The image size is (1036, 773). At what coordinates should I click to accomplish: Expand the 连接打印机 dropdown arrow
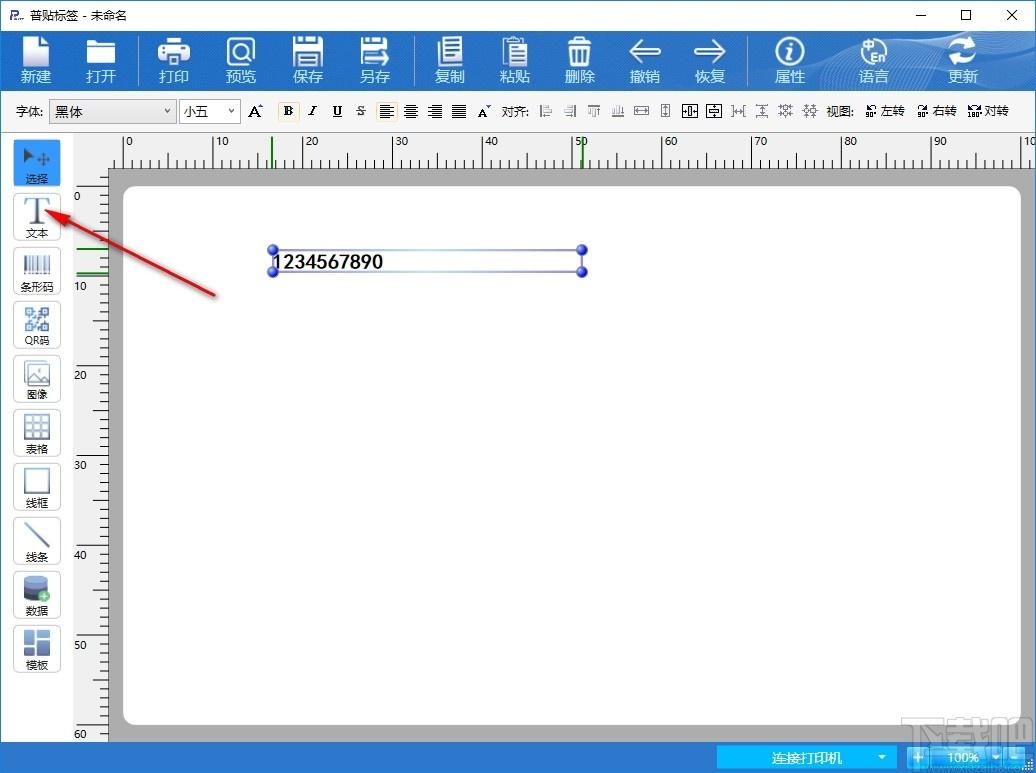[881, 757]
